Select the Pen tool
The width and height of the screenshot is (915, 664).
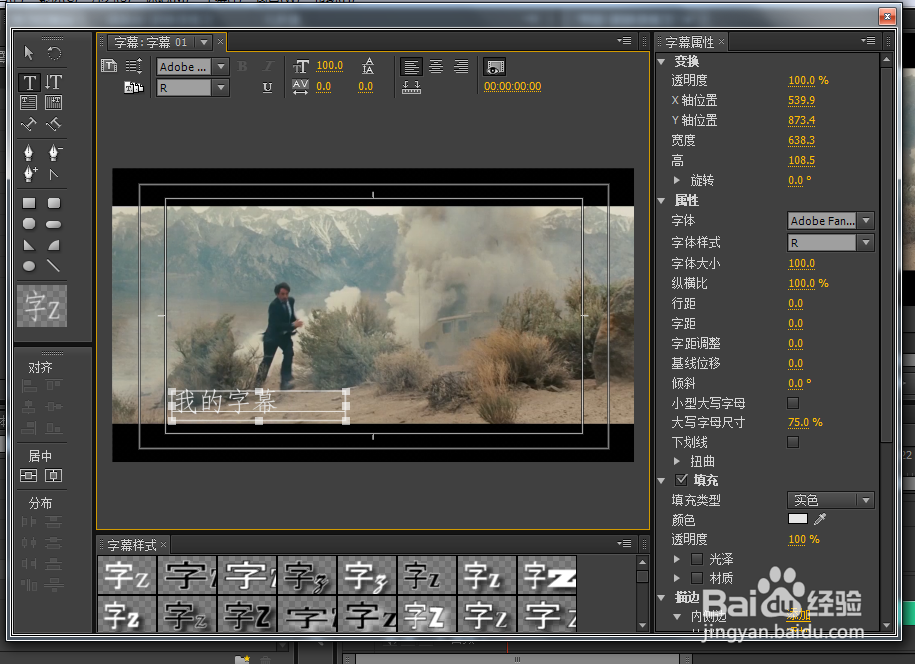pos(29,152)
